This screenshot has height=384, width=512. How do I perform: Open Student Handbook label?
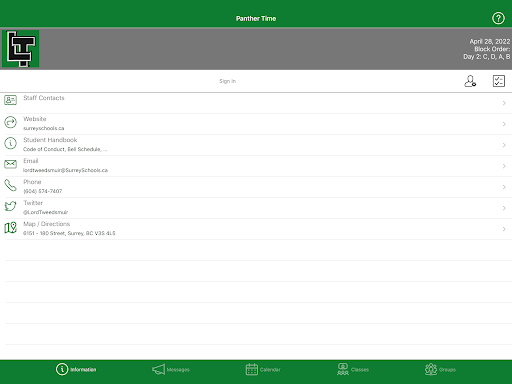50,140
